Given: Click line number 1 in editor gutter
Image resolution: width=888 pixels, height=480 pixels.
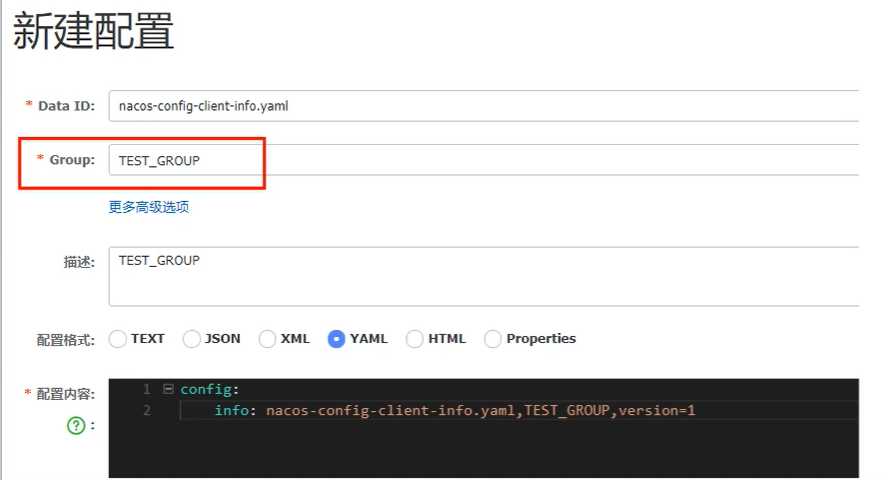Looking at the screenshot, I should pyautogui.click(x=147, y=389).
